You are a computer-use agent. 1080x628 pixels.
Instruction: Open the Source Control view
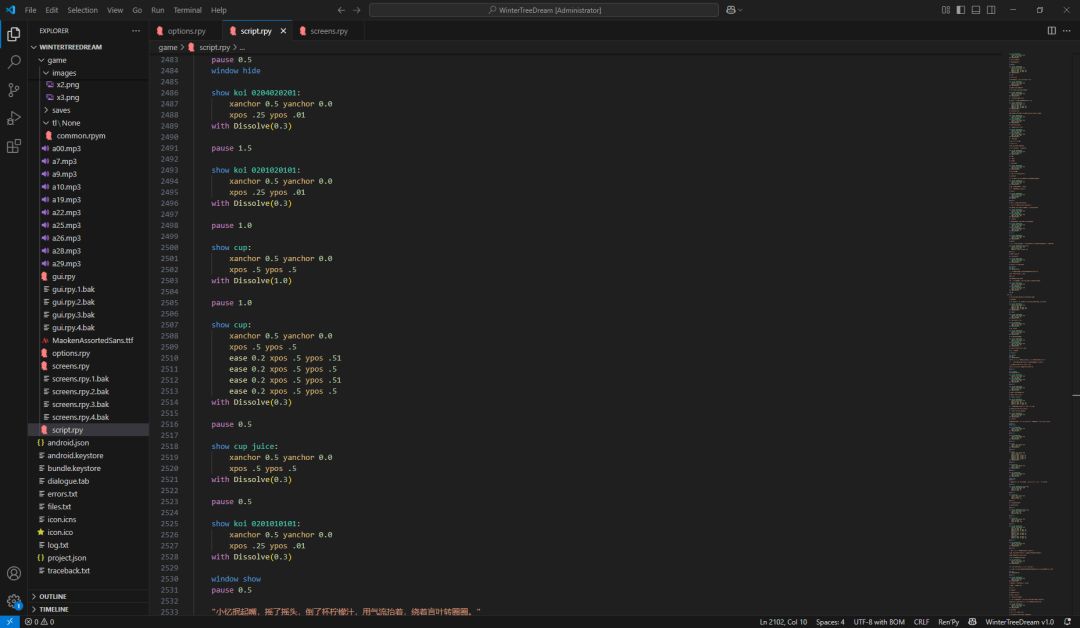[14, 90]
